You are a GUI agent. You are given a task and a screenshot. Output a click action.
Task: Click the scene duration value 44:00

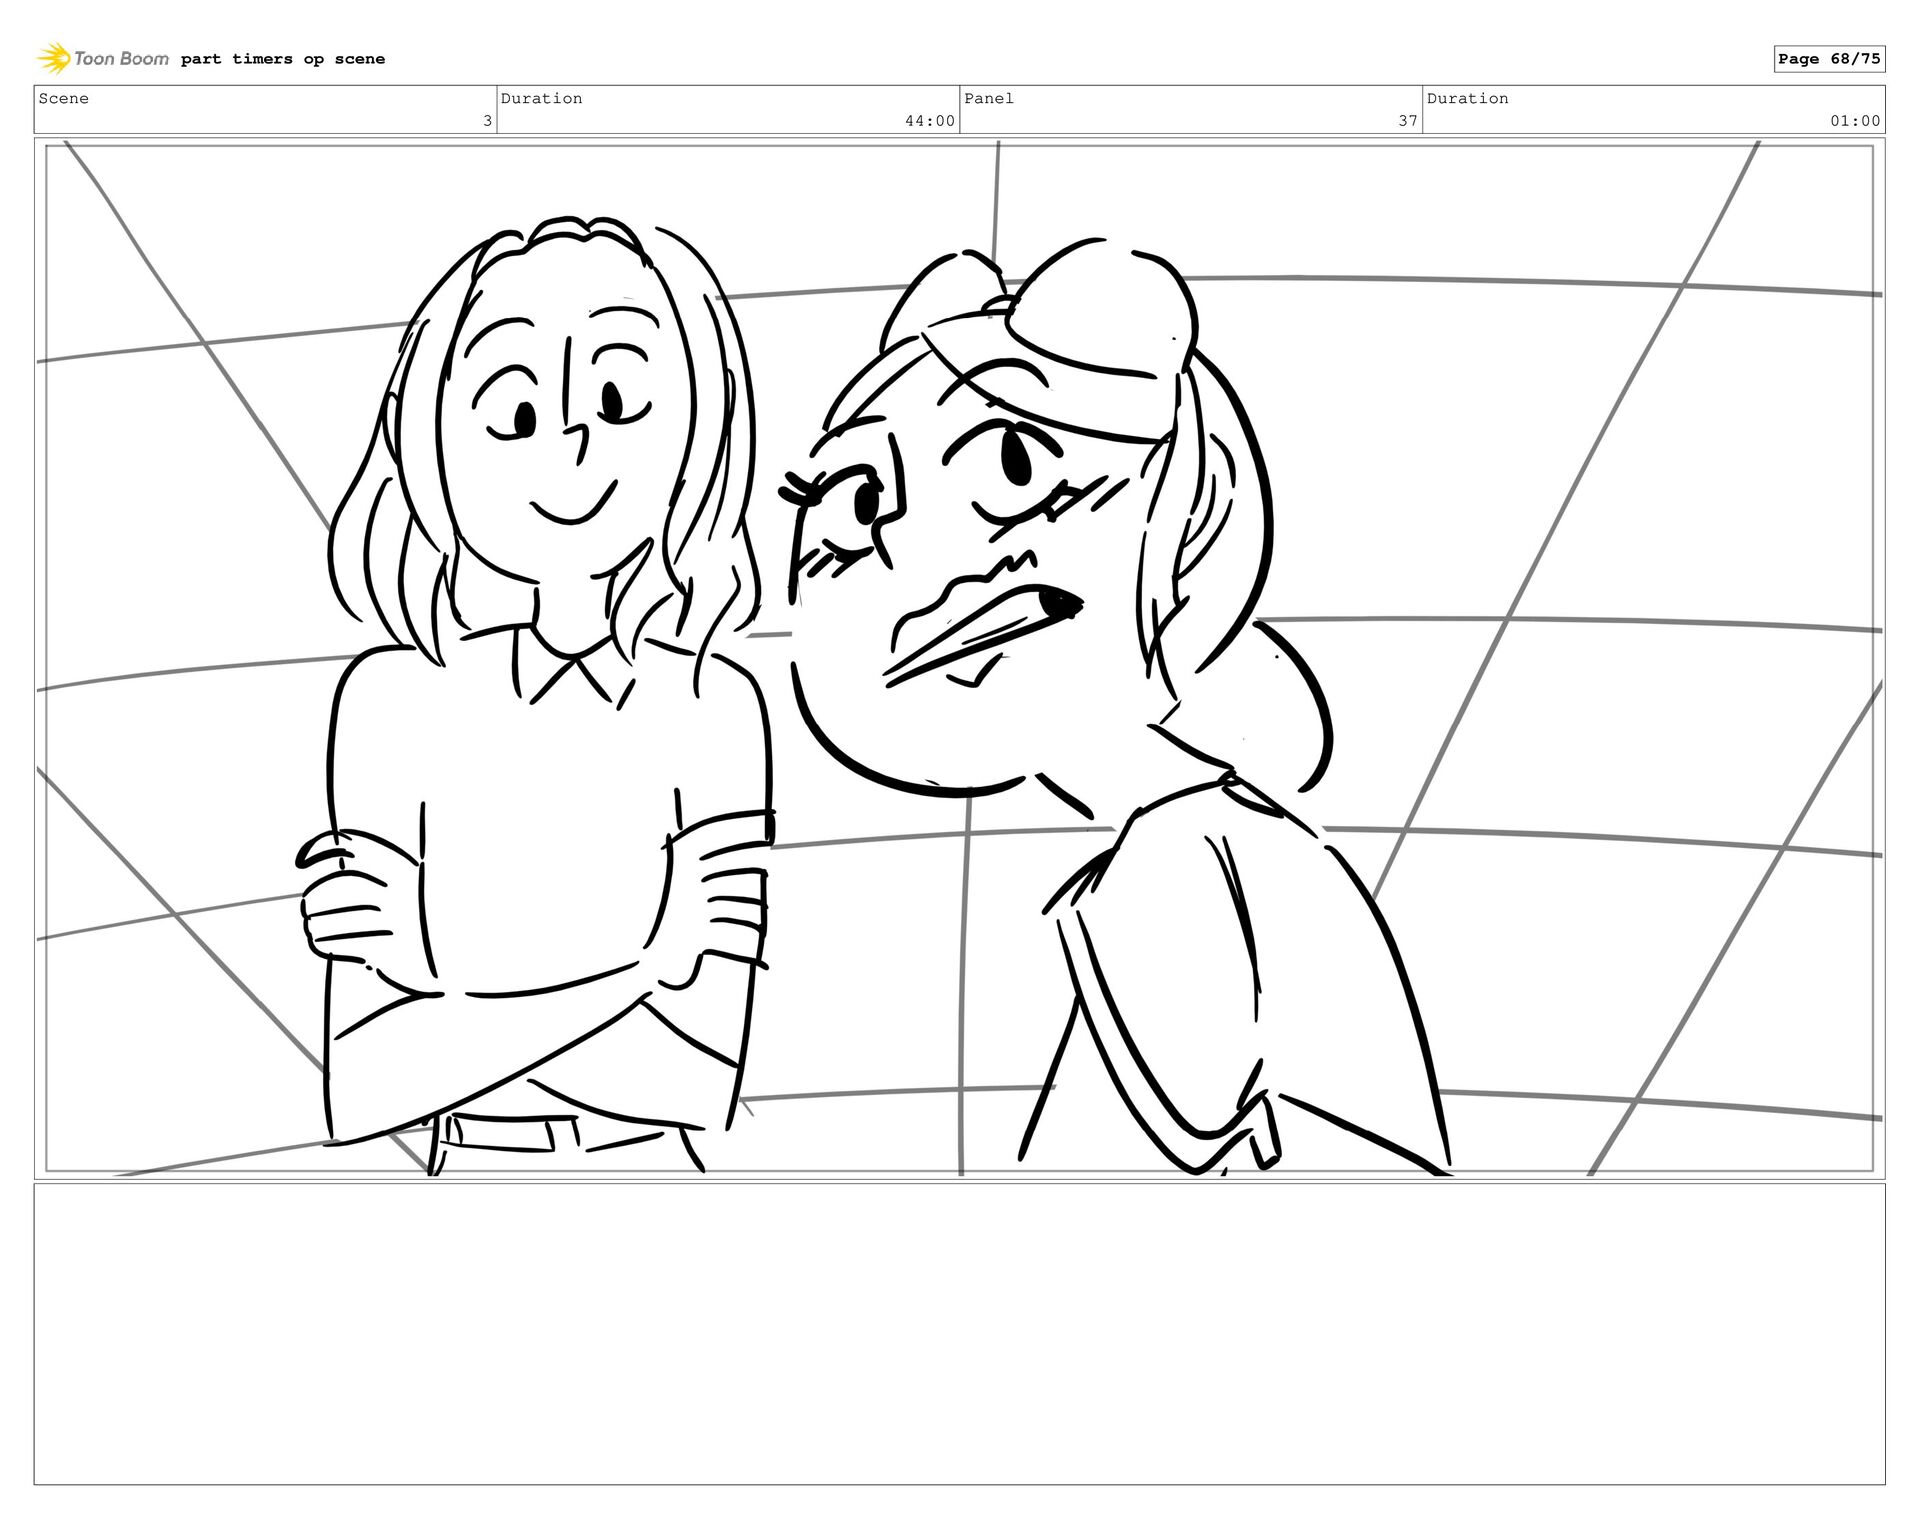pos(930,121)
